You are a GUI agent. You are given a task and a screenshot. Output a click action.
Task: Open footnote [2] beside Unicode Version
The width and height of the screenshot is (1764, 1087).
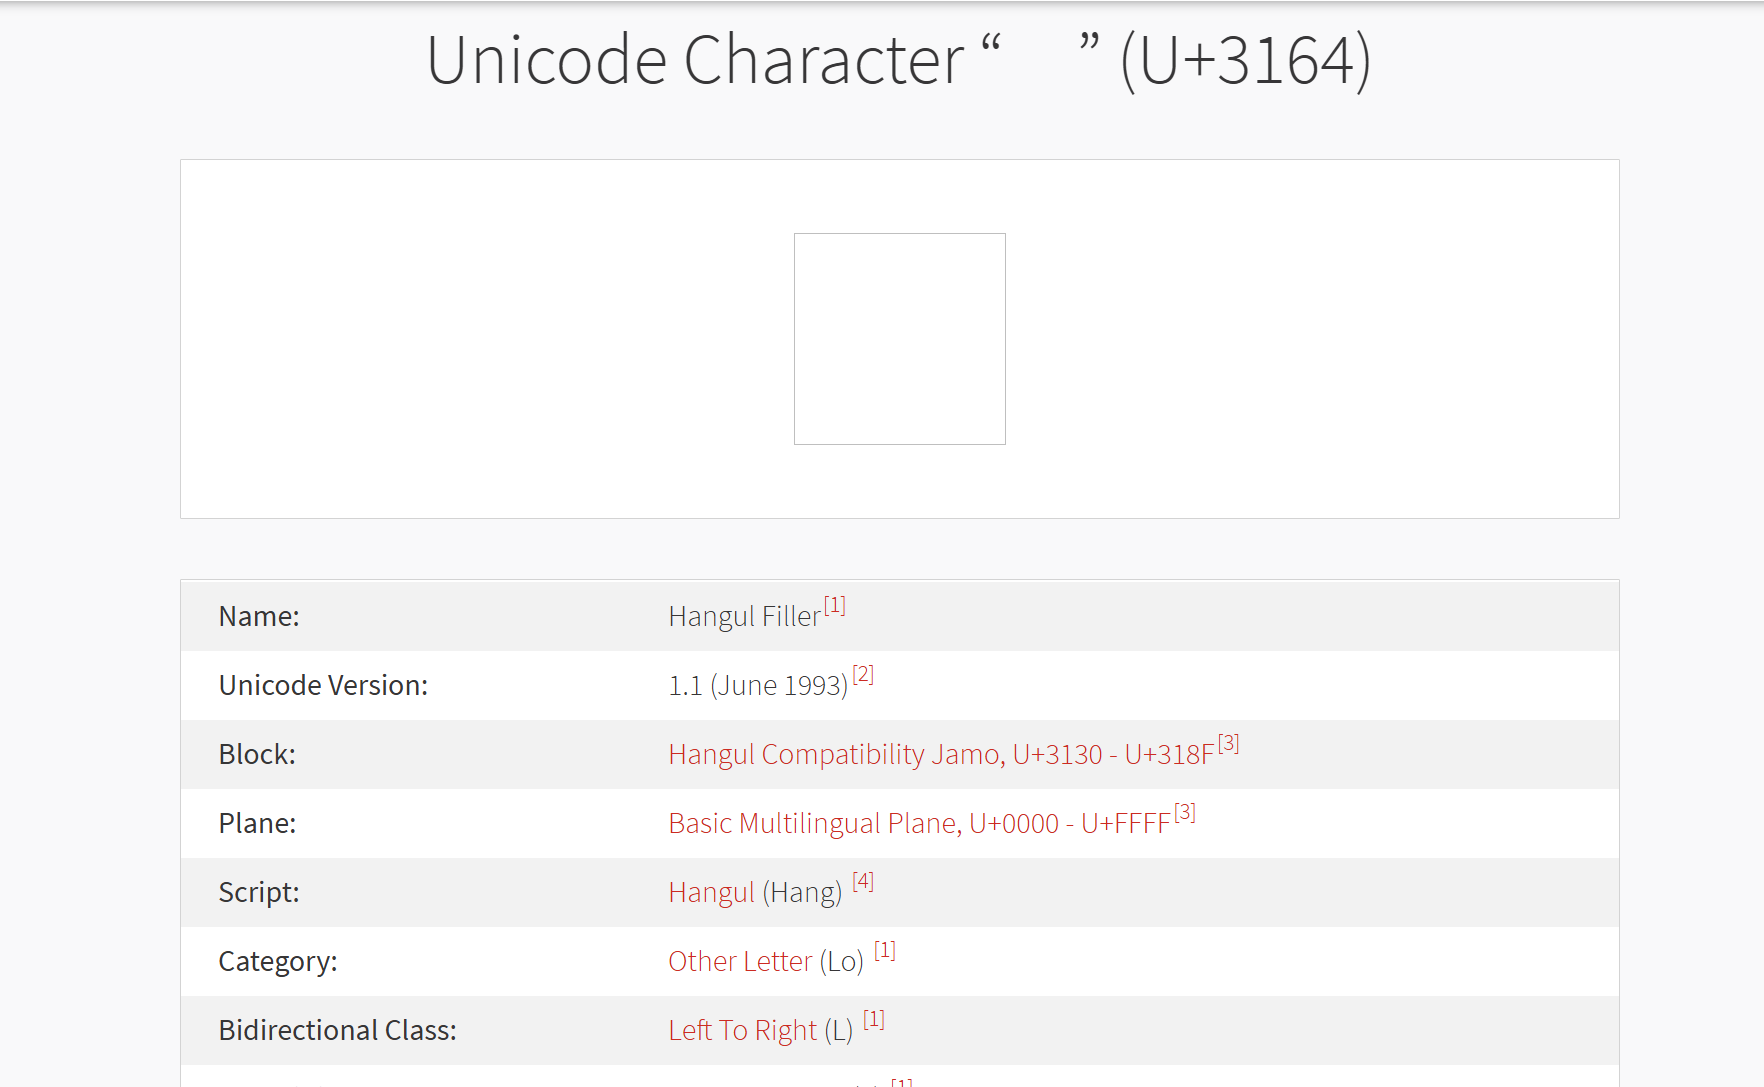click(863, 674)
